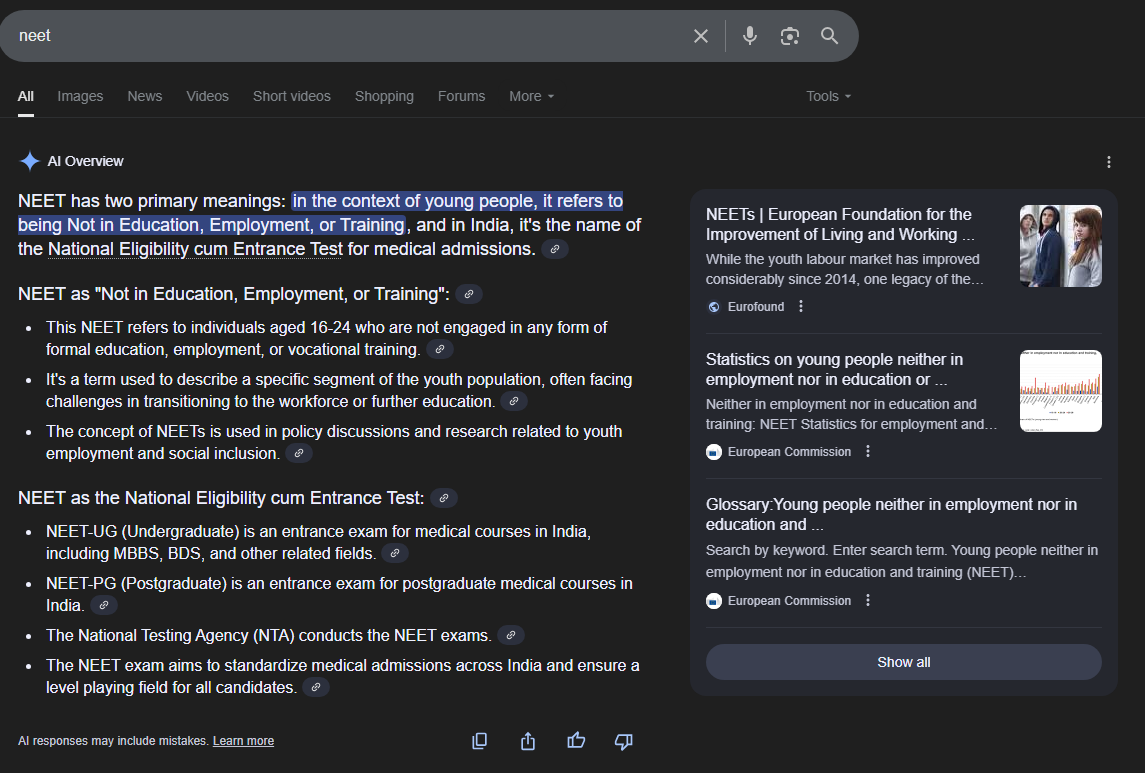Screen dimensions: 1145x773
Task: Click source link icon after 'vocational training.'
Action: (x=440, y=350)
